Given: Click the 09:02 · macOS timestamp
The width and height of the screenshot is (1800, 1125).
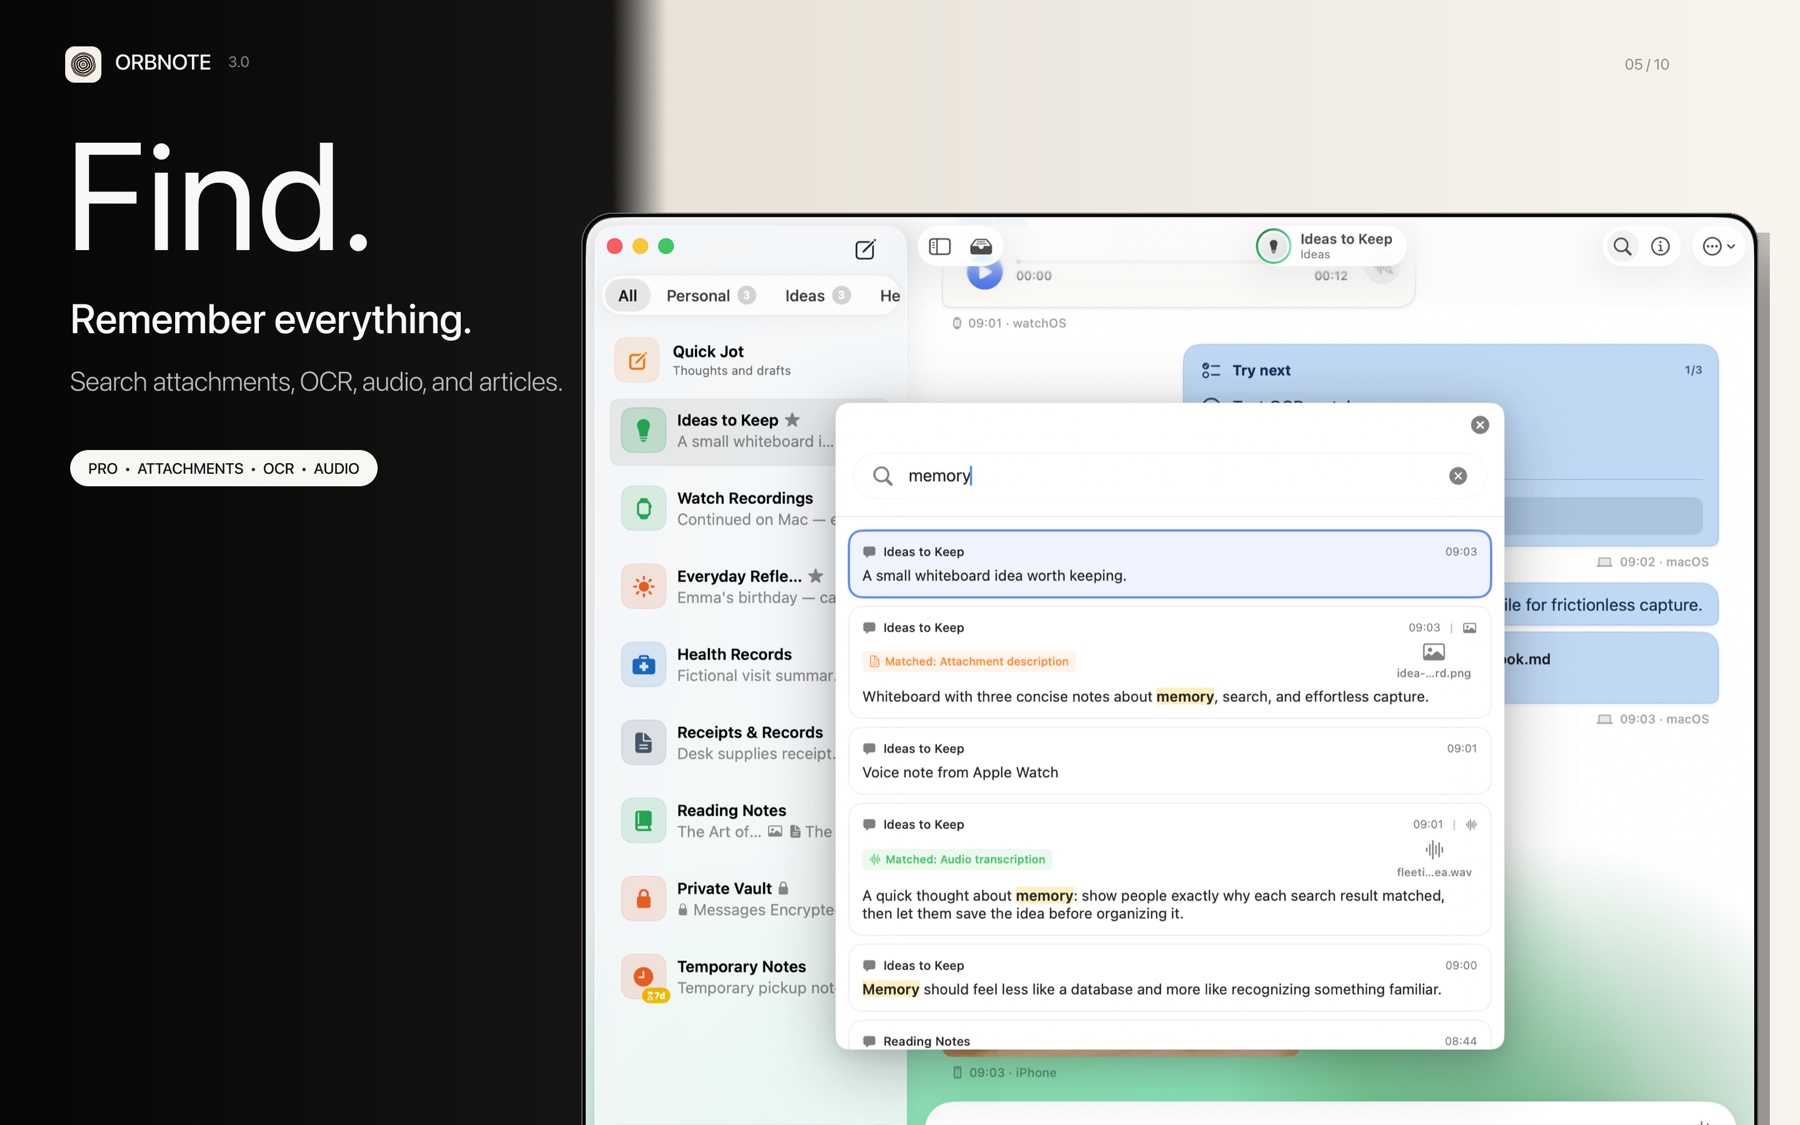Looking at the screenshot, I should click(x=1653, y=562).
